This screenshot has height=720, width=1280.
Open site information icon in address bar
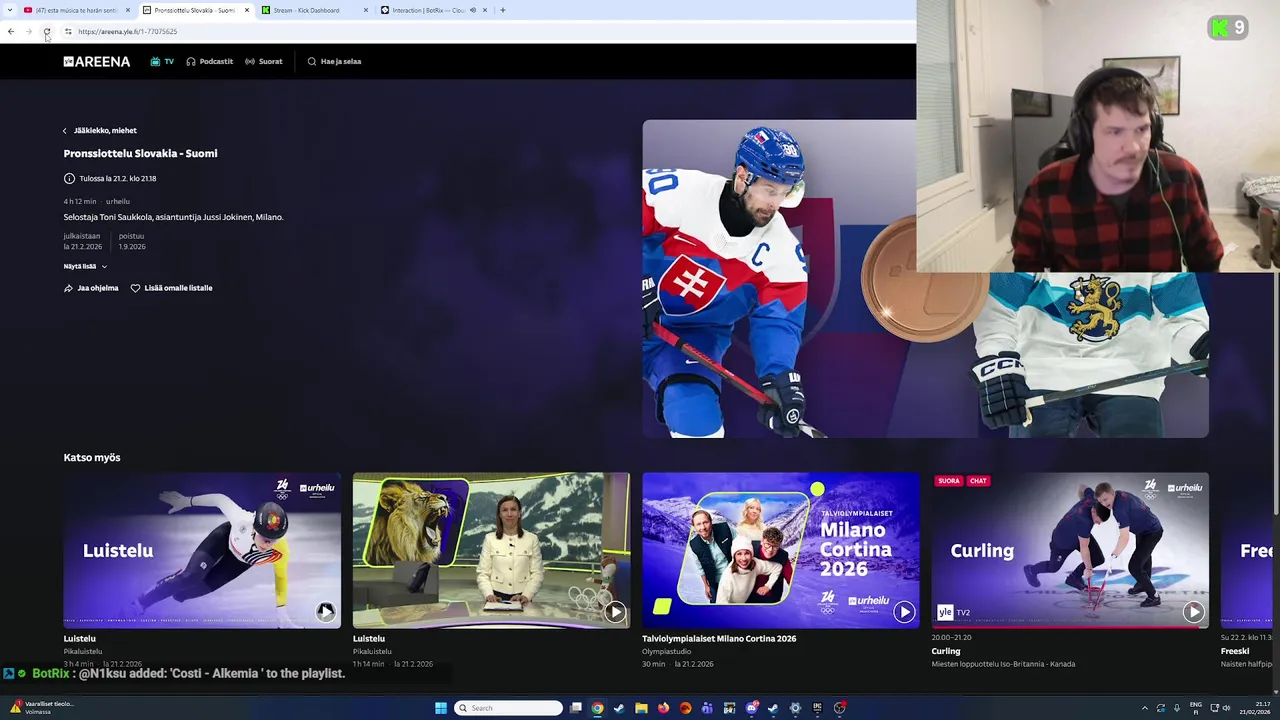68,31
